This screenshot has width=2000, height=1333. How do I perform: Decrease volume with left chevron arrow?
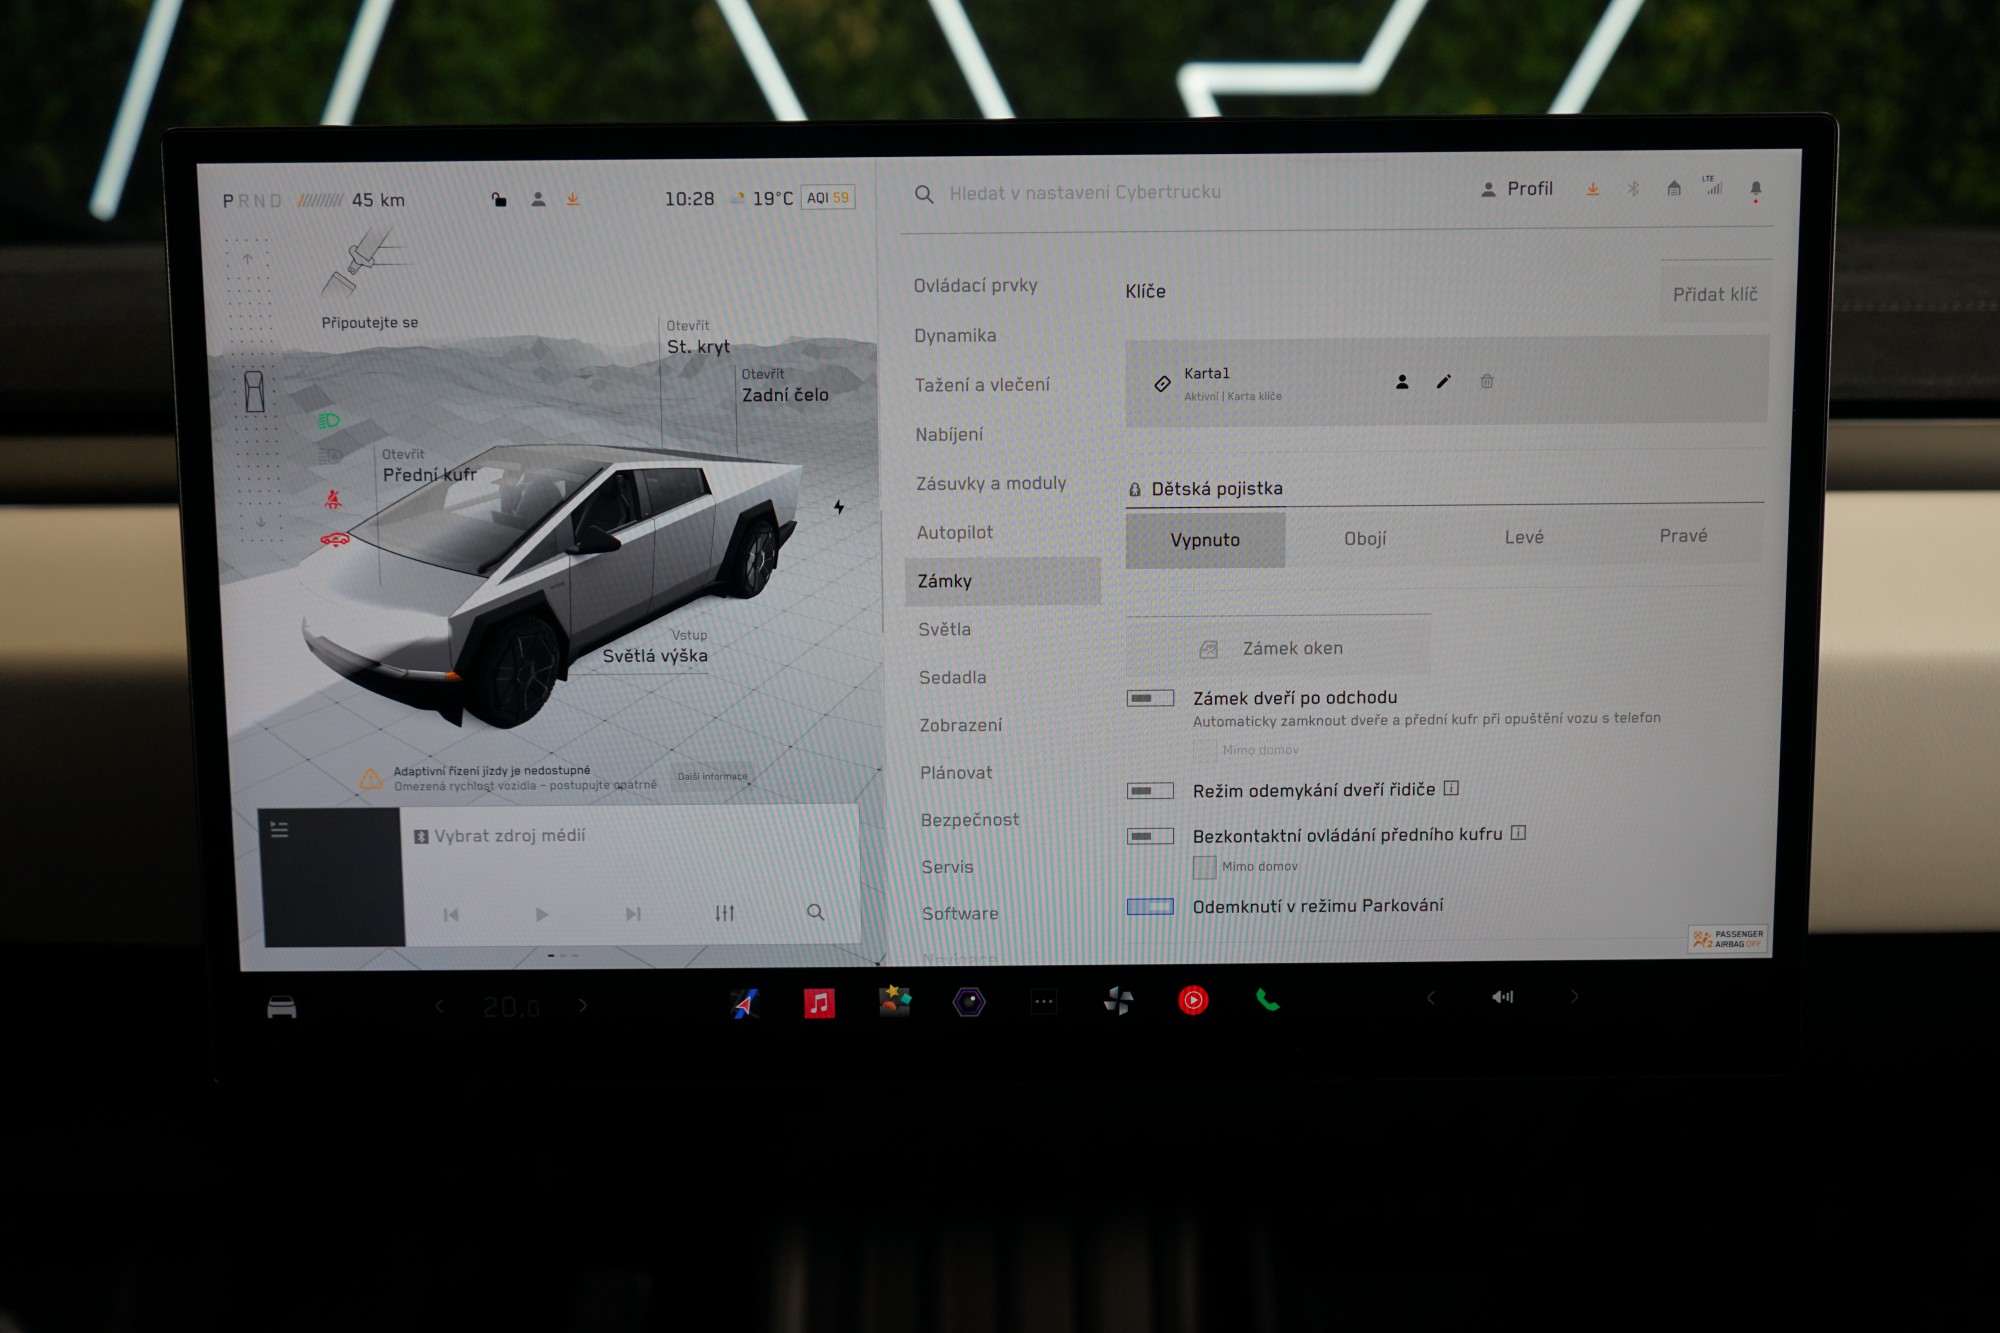coord(1431,997)
